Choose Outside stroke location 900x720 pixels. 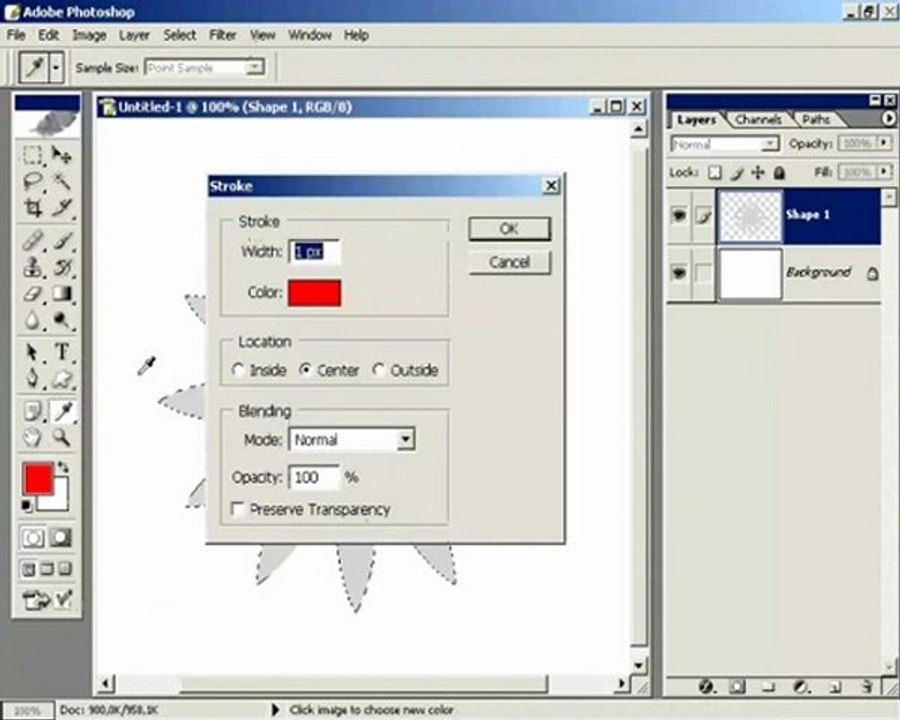(x=378, y=370)
